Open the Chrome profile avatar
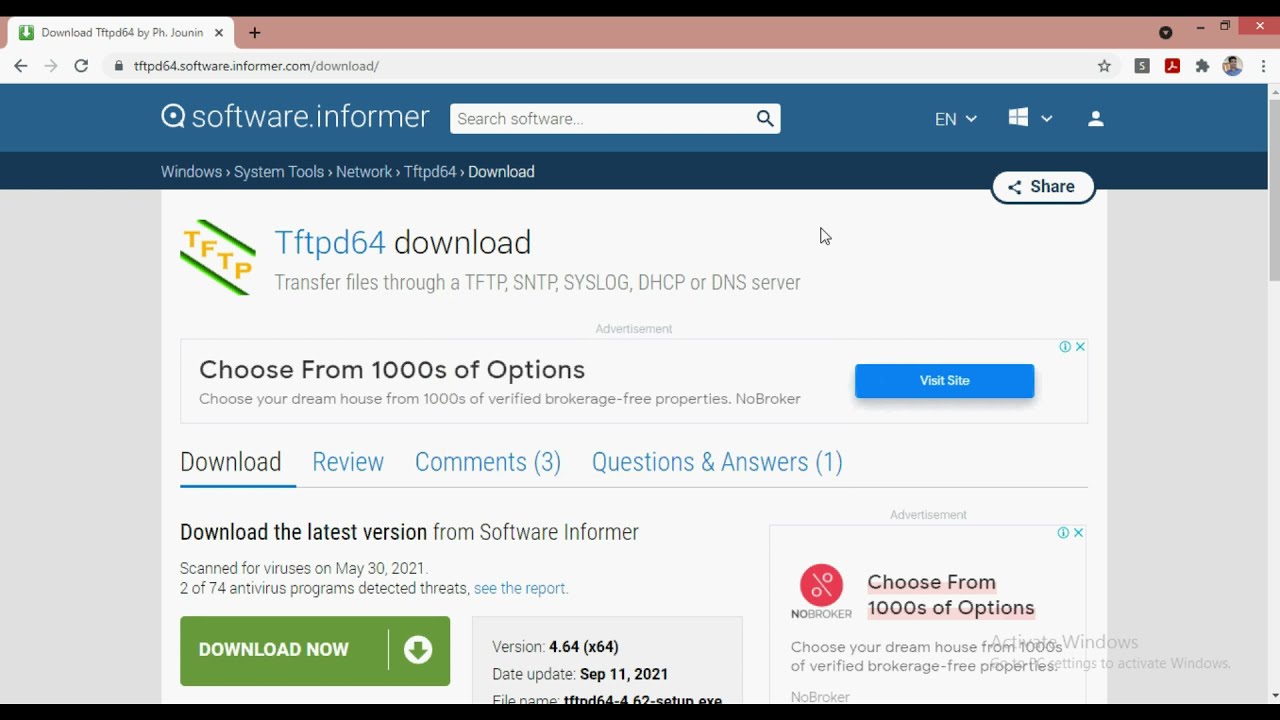The height and width of the screenshot is (720, 1280). [1232, 66]
